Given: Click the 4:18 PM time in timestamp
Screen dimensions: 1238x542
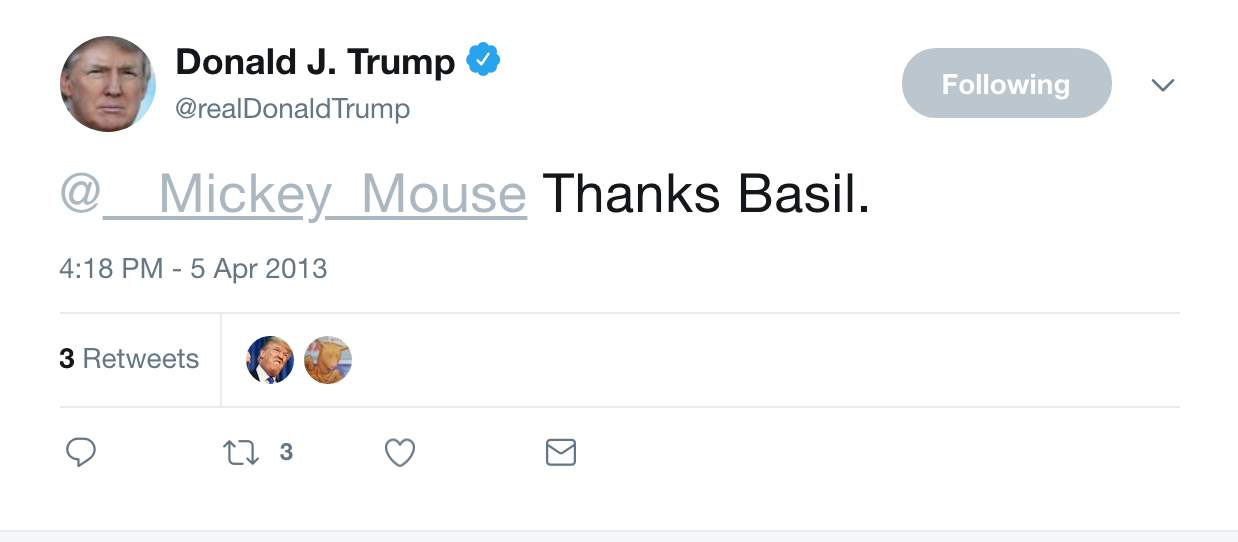Looking at the screenshot, I should pos(111,269).
